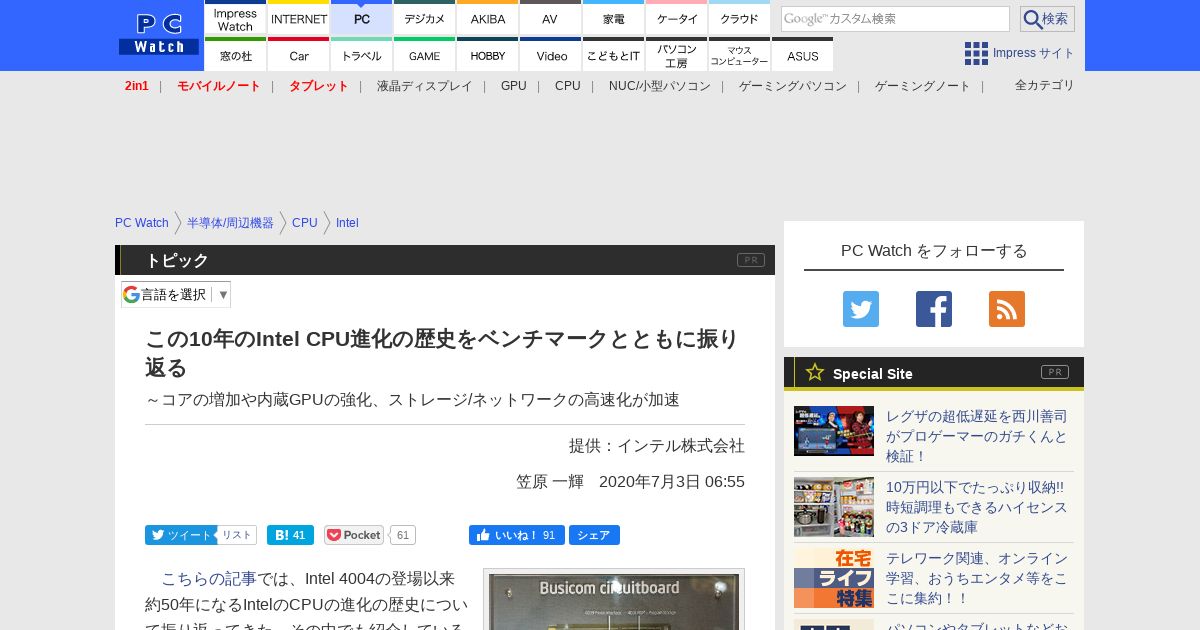Open the GAME tab
Viewport: 1200px width, 630px height.
pos(425,54)
